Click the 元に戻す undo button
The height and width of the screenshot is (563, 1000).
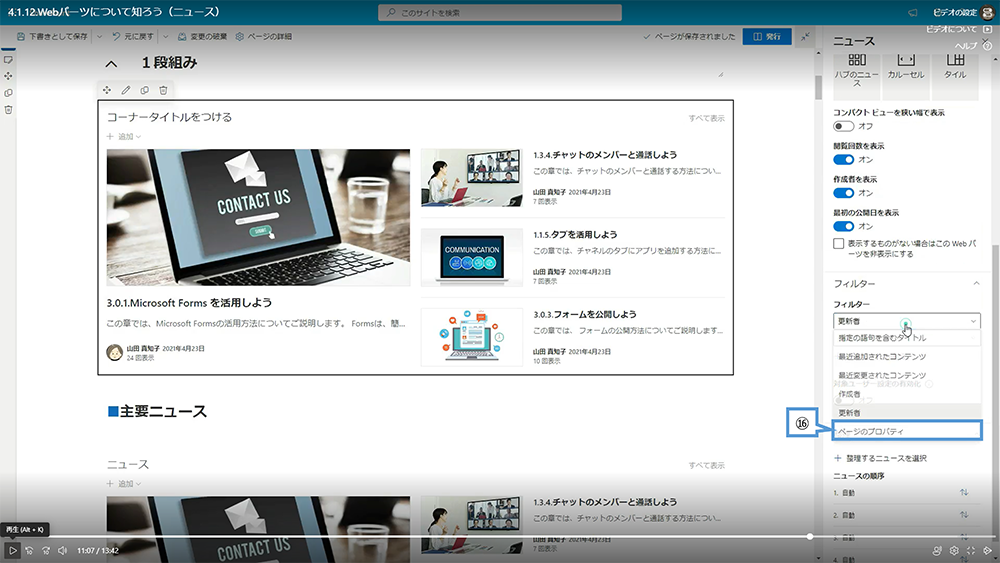tap(133, 36)
